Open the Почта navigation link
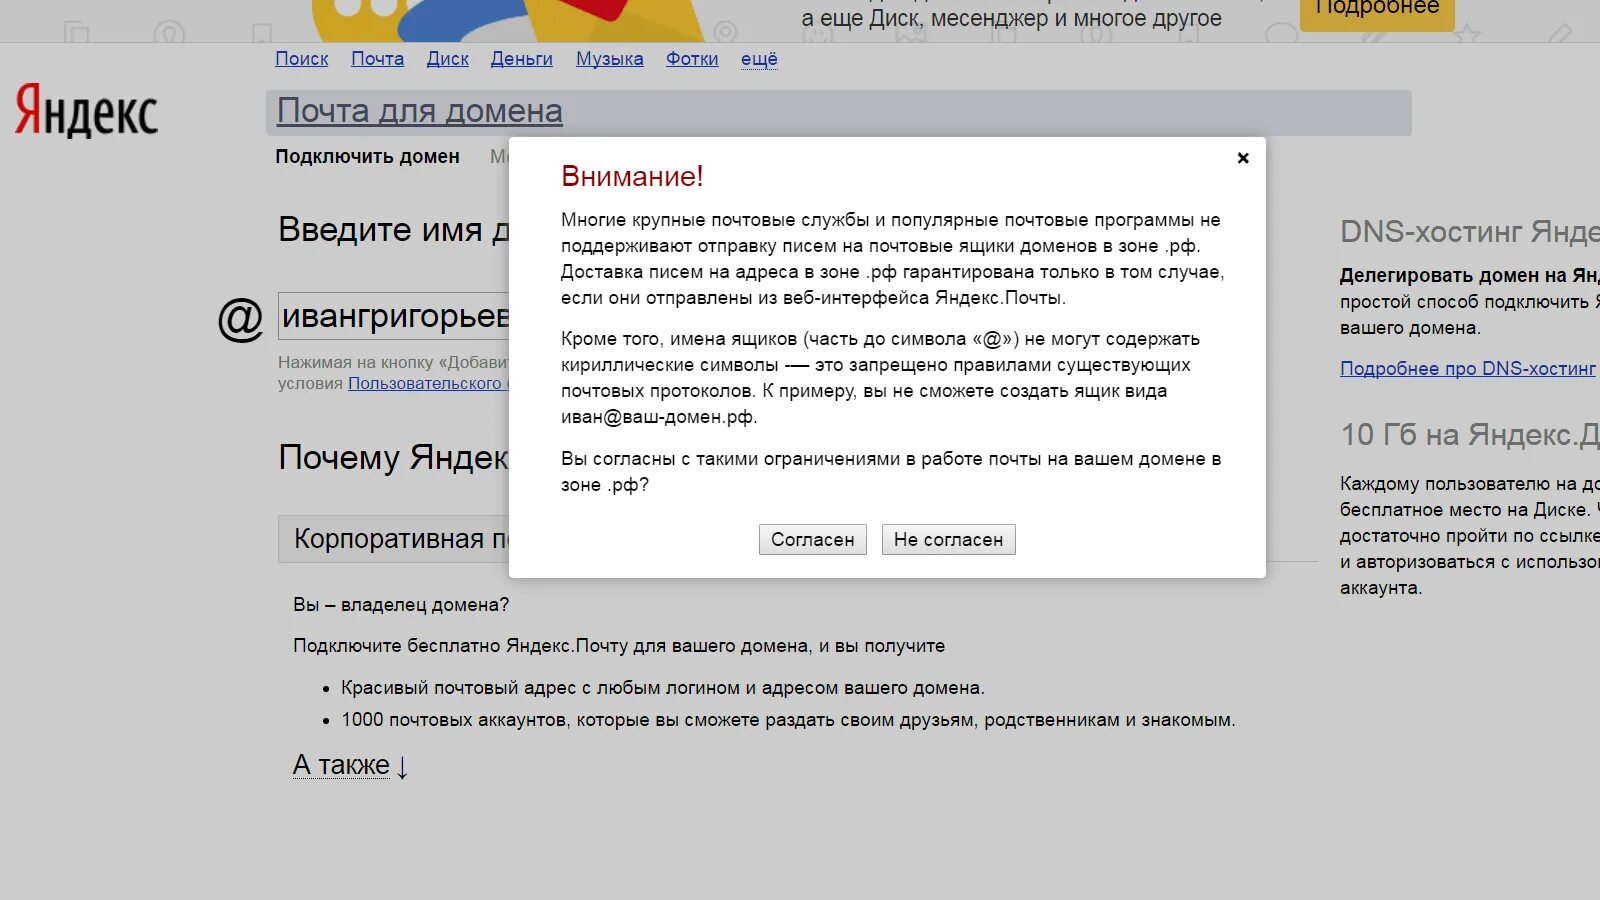 pos(378,59)
